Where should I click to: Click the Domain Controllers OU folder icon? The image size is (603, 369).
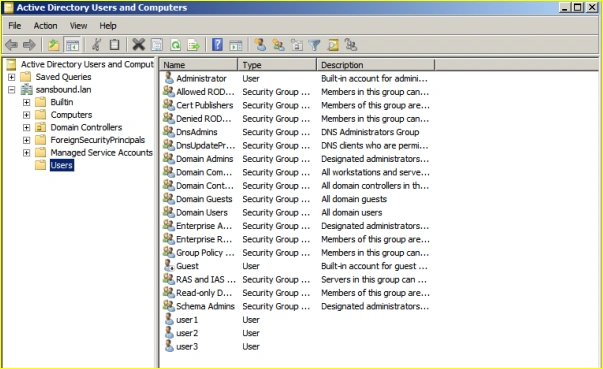pos(40,127)
